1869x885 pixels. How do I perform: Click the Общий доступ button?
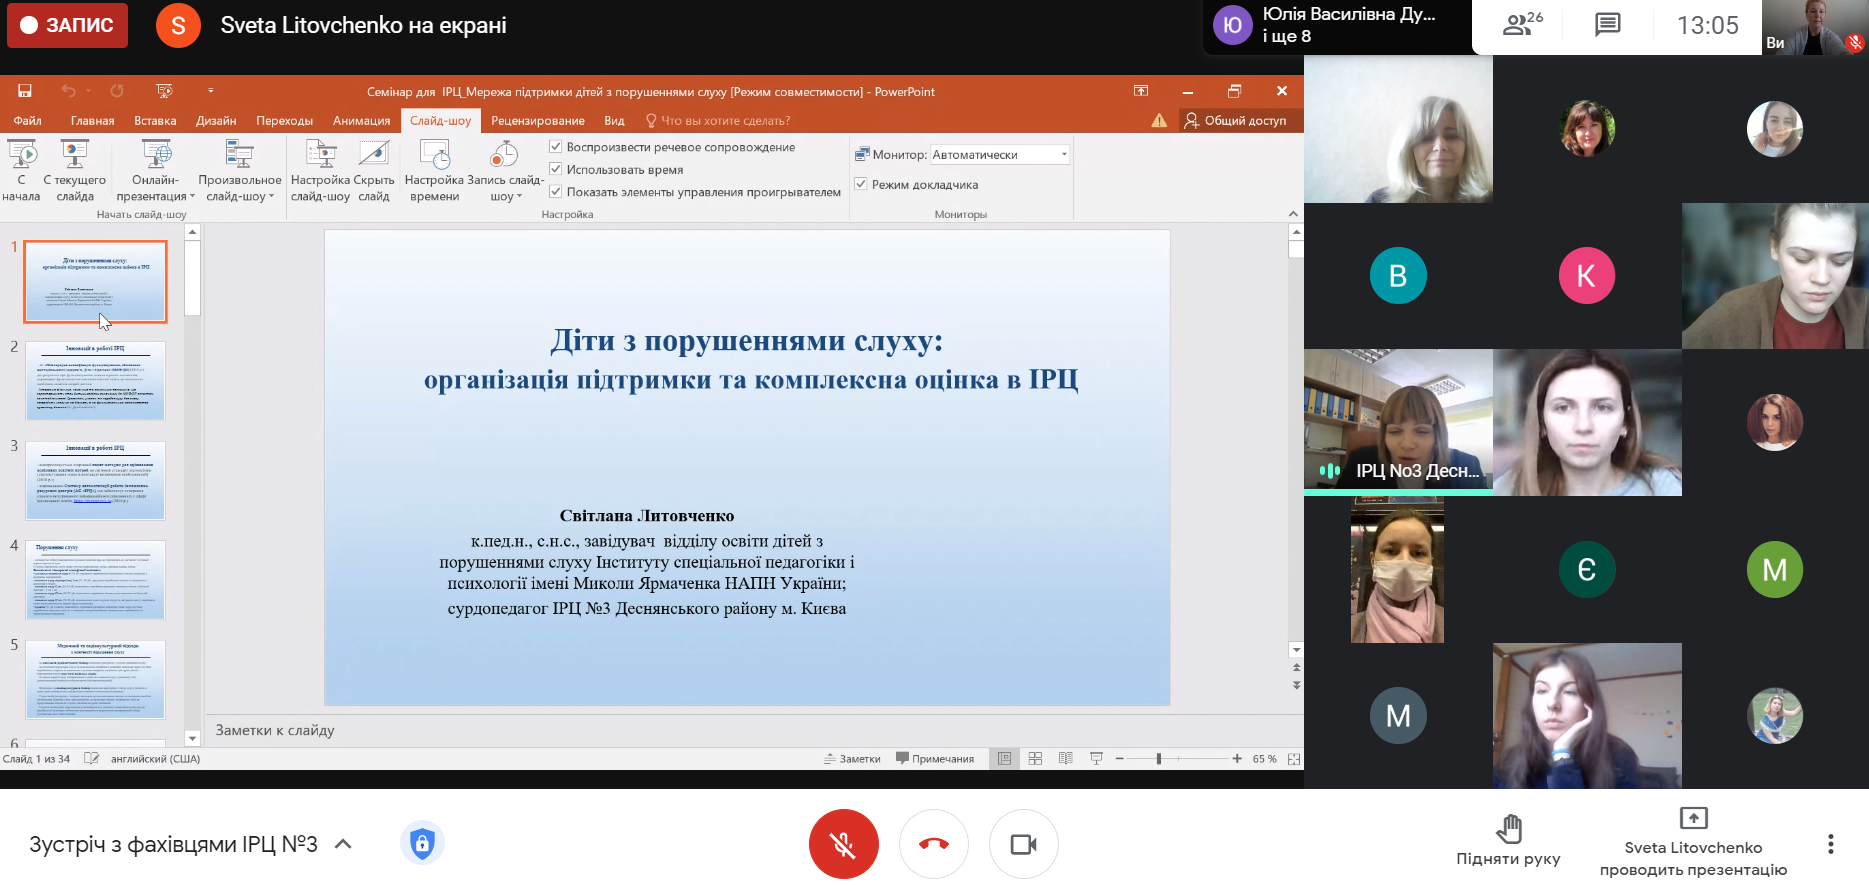[1235, 121]
